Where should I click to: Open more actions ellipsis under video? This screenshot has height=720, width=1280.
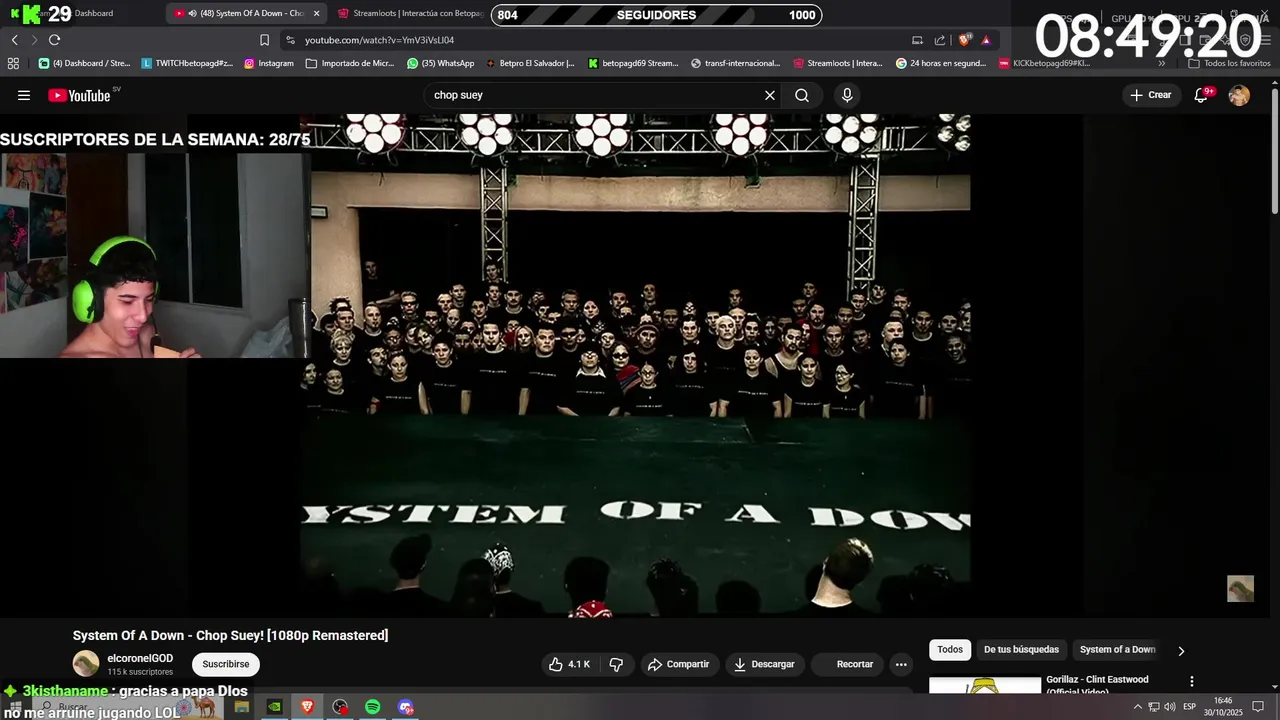click(901, 664)
